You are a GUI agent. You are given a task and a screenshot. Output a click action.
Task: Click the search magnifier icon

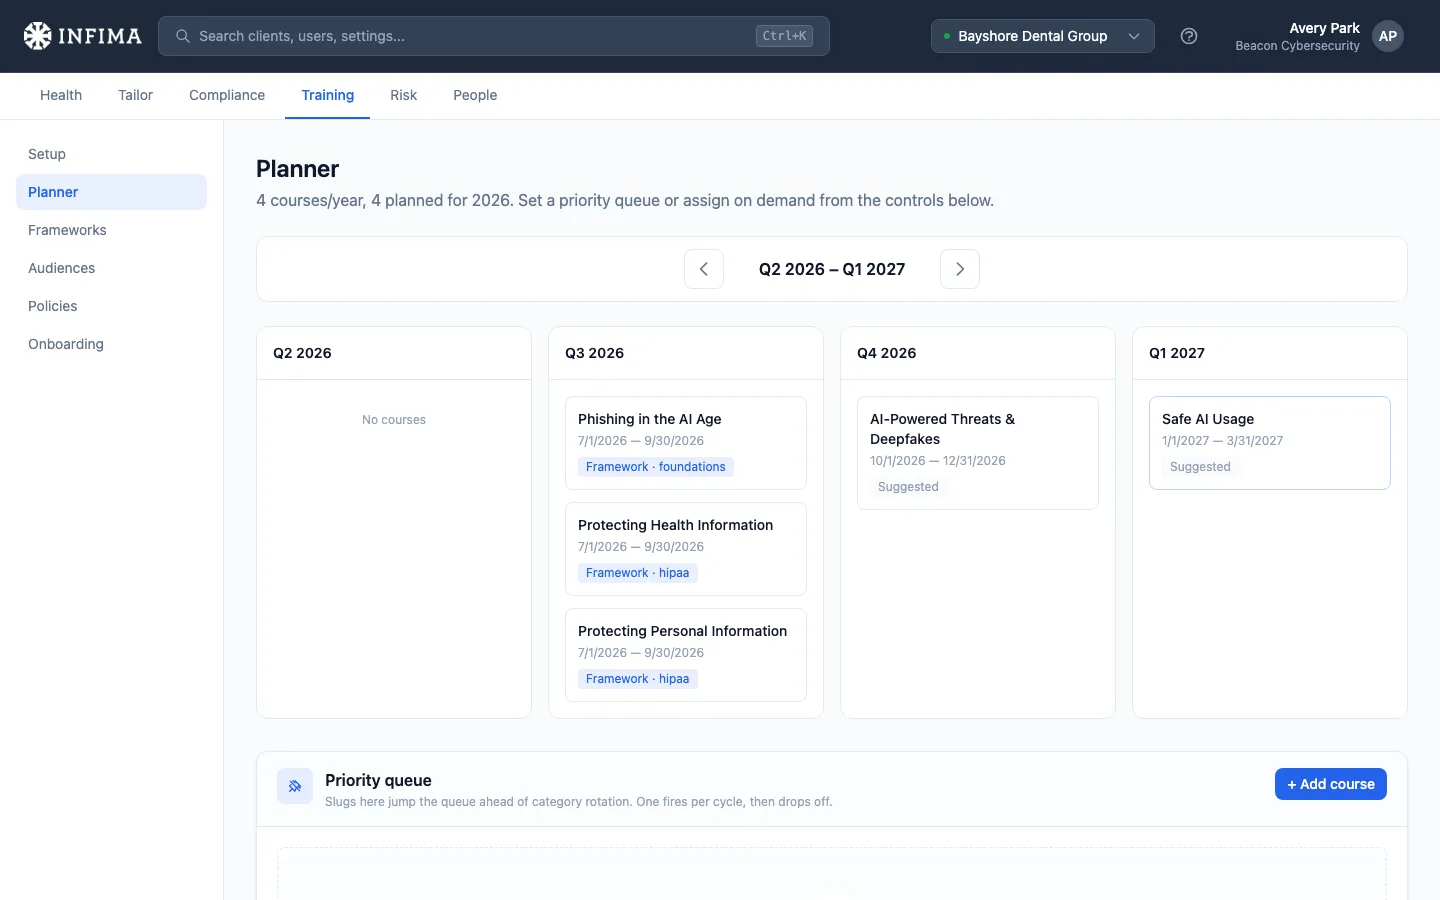pos(183,36)
